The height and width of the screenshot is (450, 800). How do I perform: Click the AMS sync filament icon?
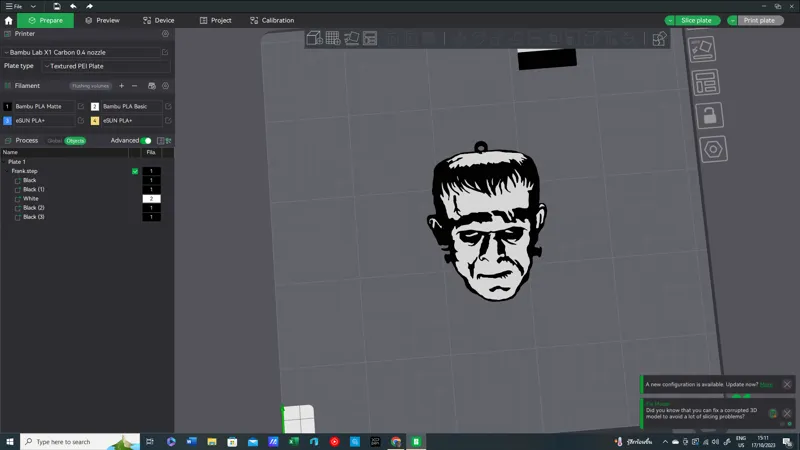[x=152, y=86]
